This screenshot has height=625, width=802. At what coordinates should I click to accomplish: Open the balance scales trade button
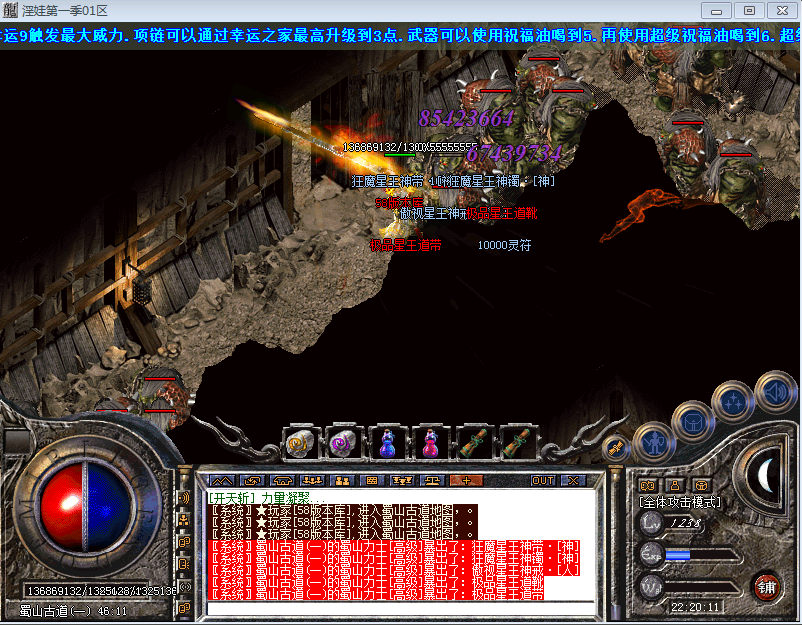tap(432, 481)
